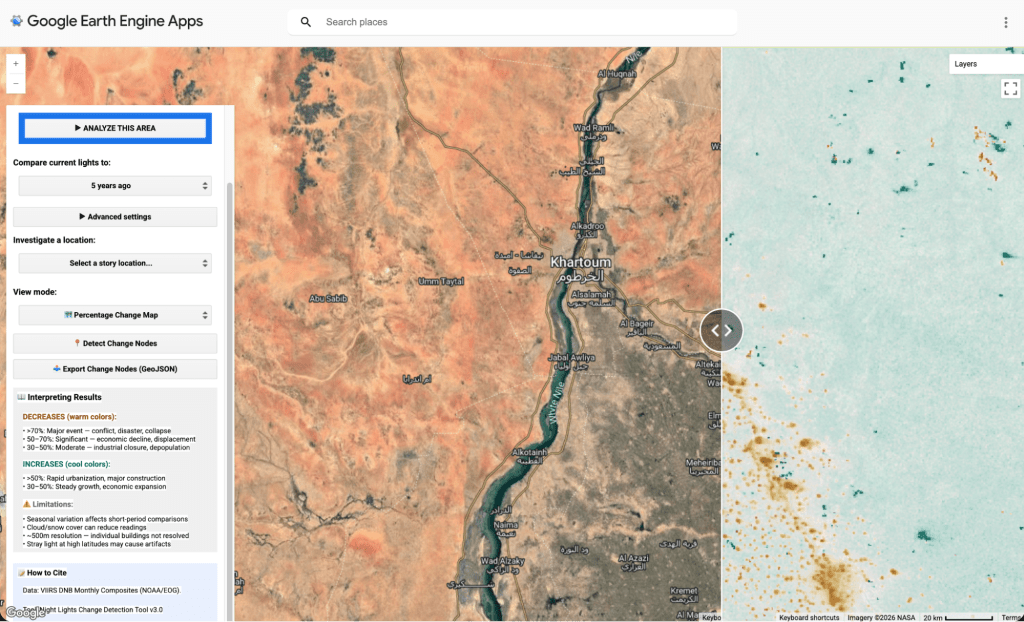1024x622 pixels.
Task: Click the 'Compare current lights to:' label
Action: point(62,163)
